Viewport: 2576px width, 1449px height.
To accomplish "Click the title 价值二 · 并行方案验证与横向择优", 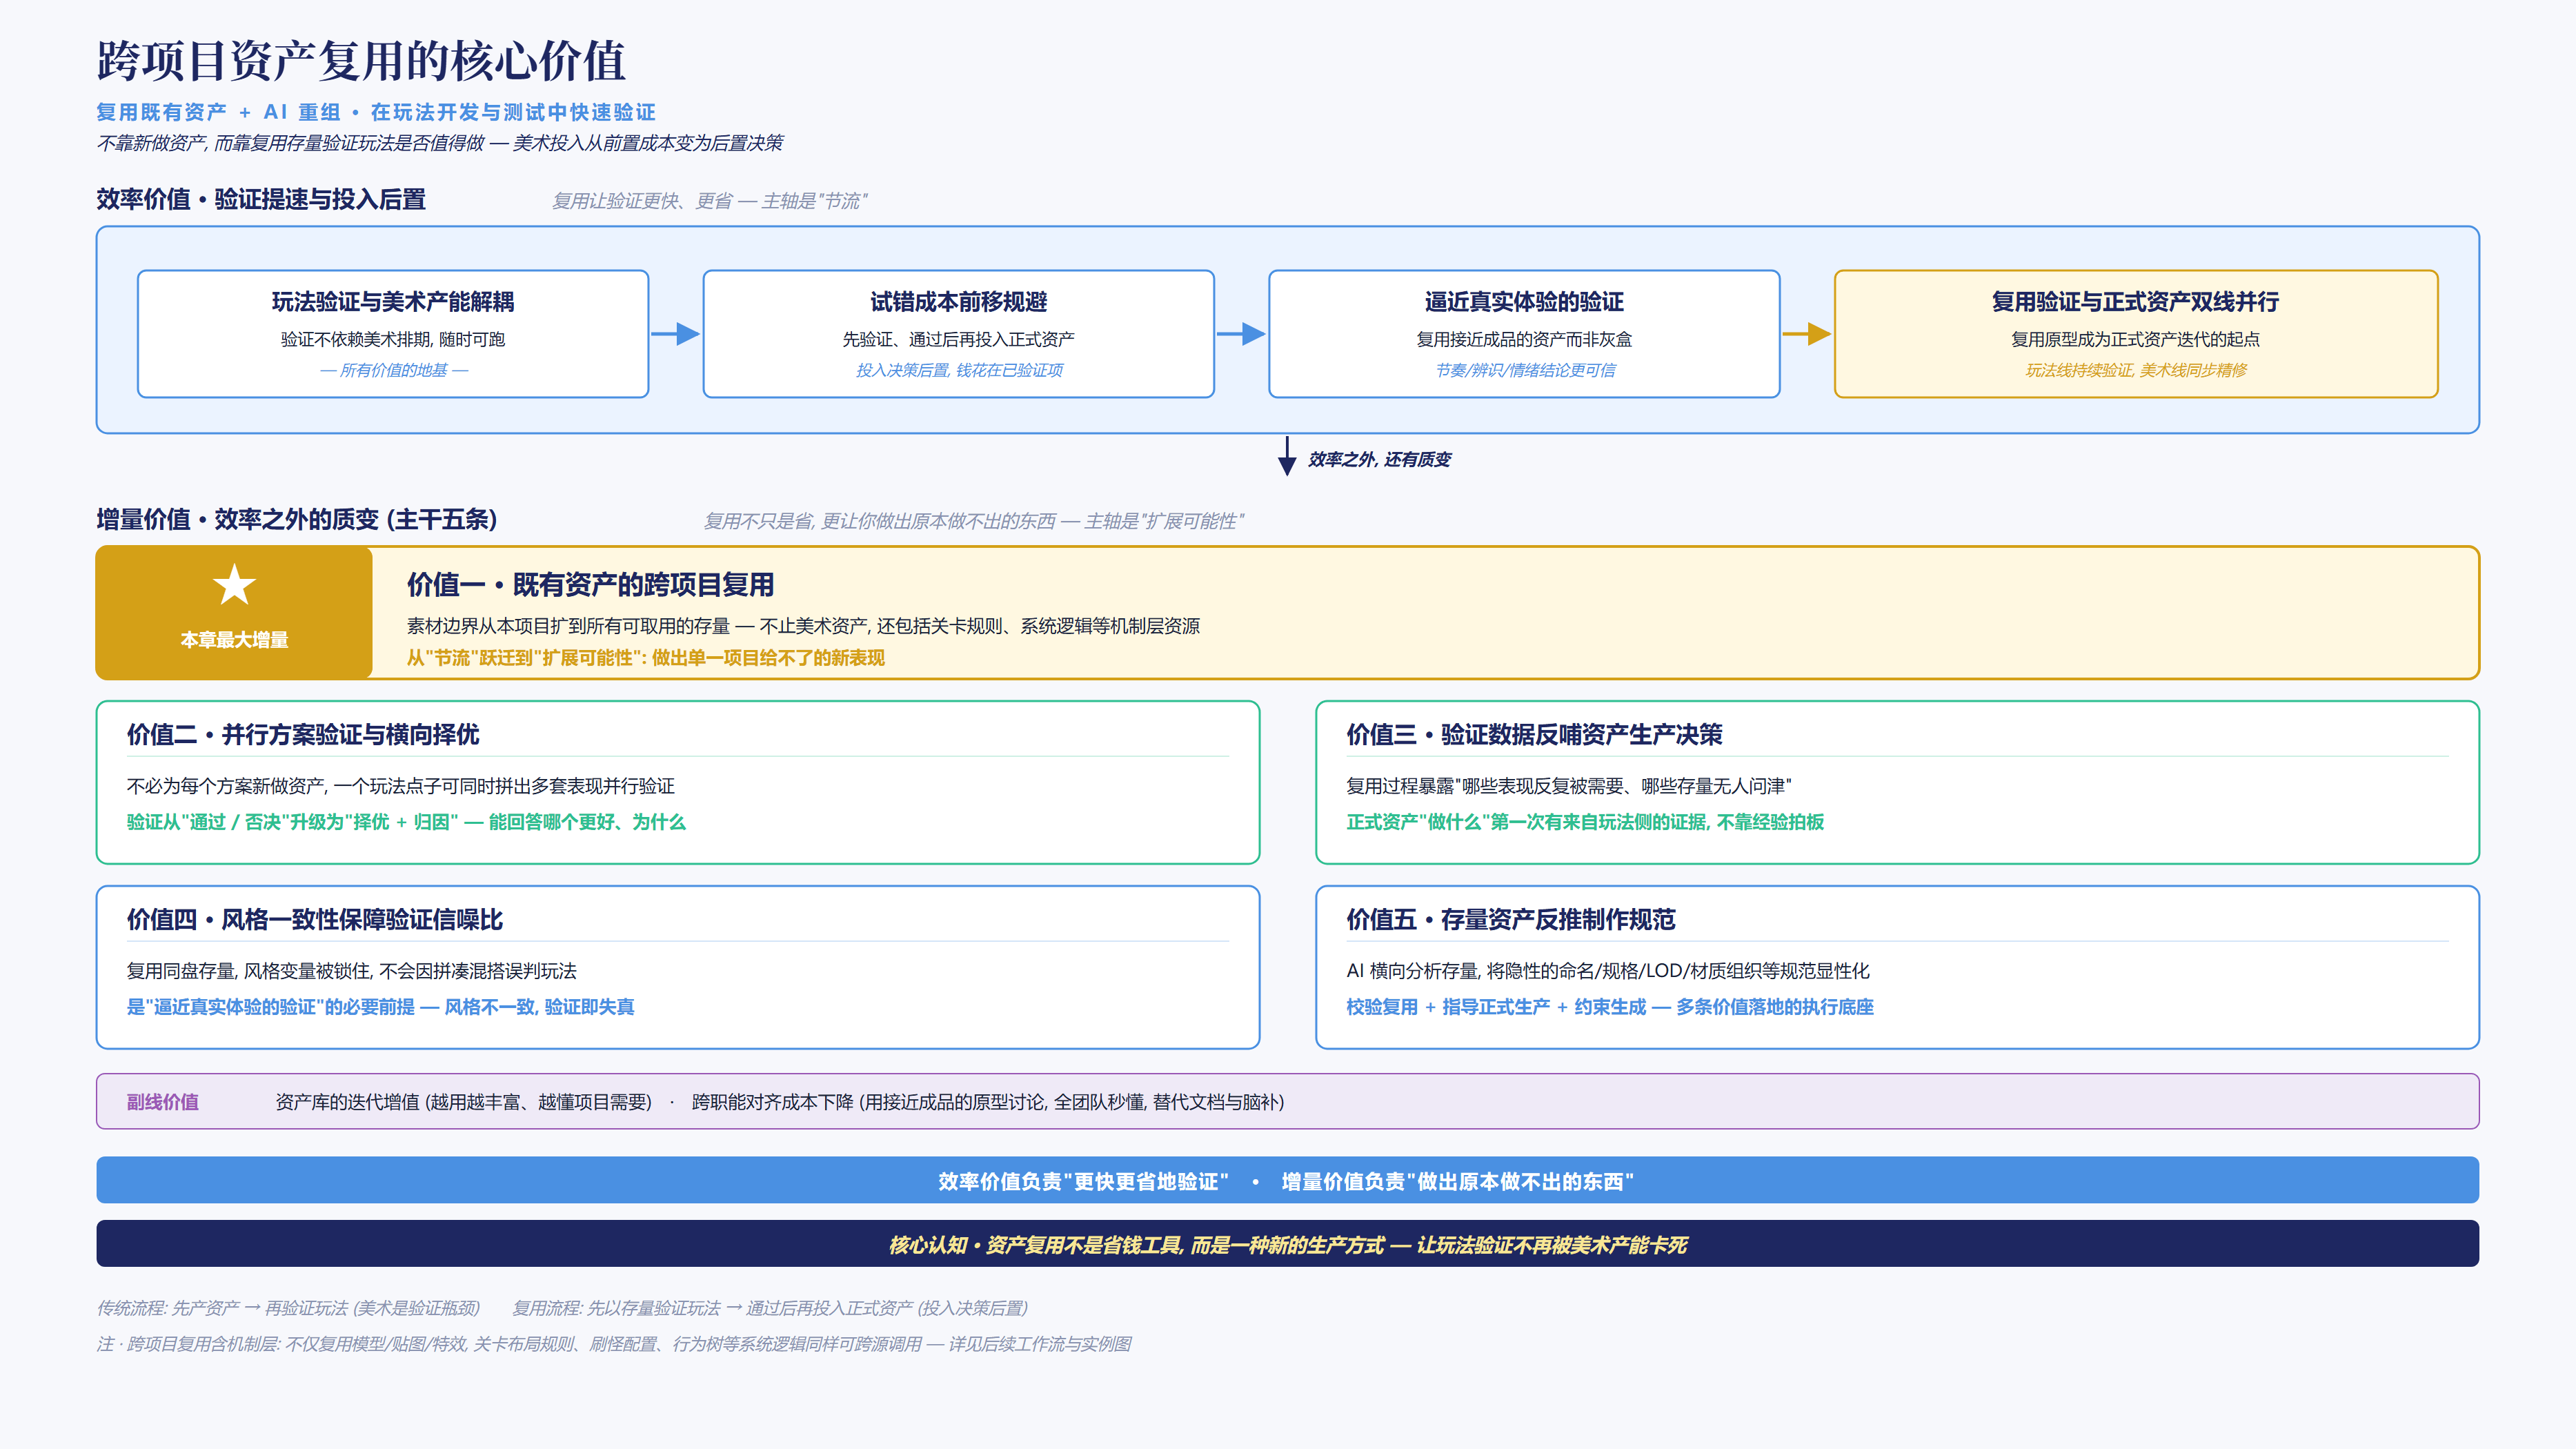I will tap(303, 734).
